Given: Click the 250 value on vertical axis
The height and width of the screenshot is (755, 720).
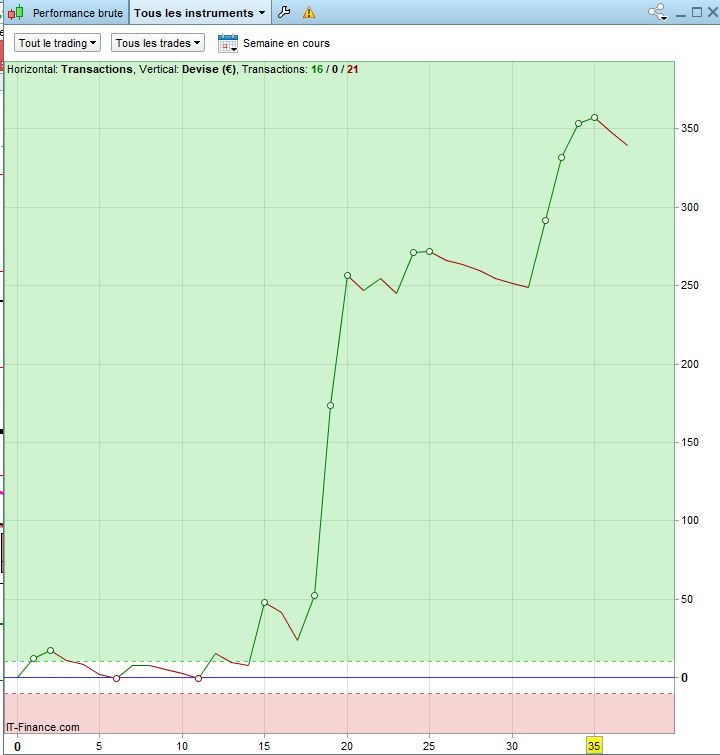Looking at the screenshot, I should [x=690, y=286].
